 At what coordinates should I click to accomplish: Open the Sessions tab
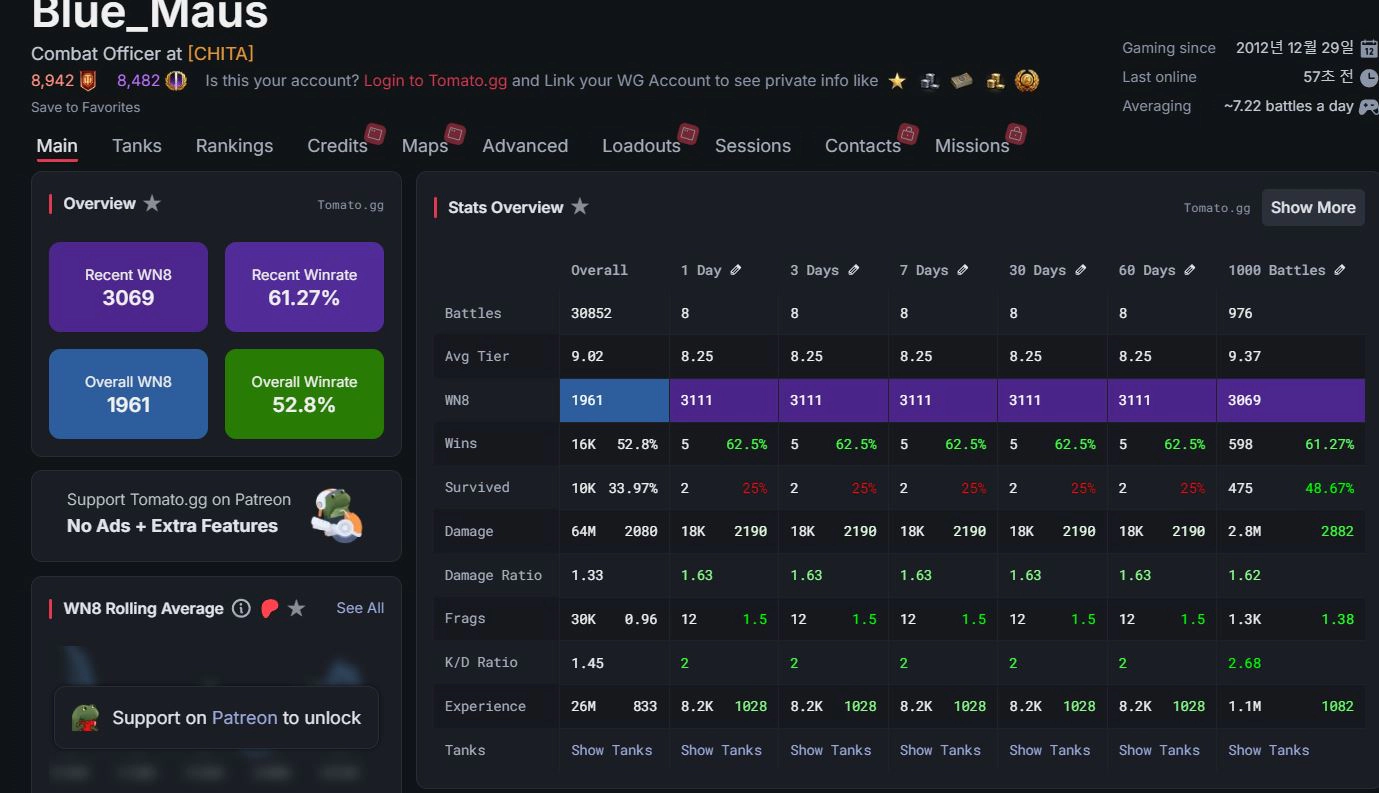[x=753, y=146]
